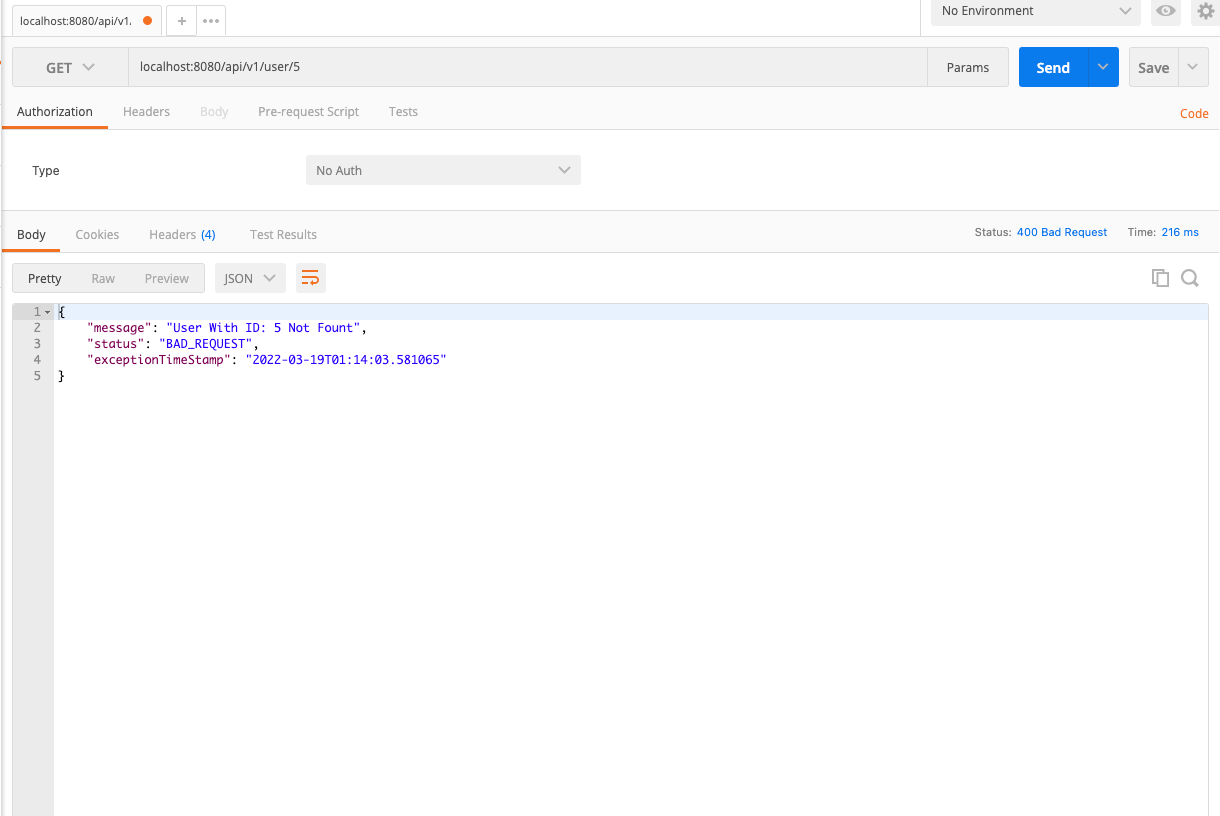The image size is (1220, 816).
Task: Switch to the Pre-request Script tab
Action: [x=308, y=111]
